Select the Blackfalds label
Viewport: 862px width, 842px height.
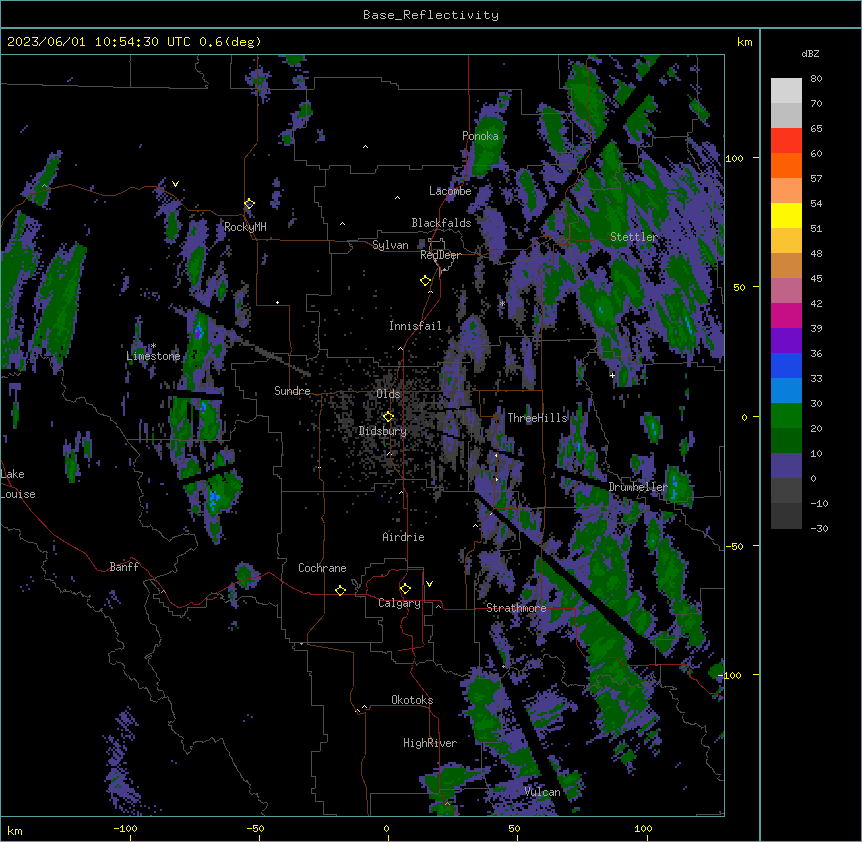[x=441, y=223]
